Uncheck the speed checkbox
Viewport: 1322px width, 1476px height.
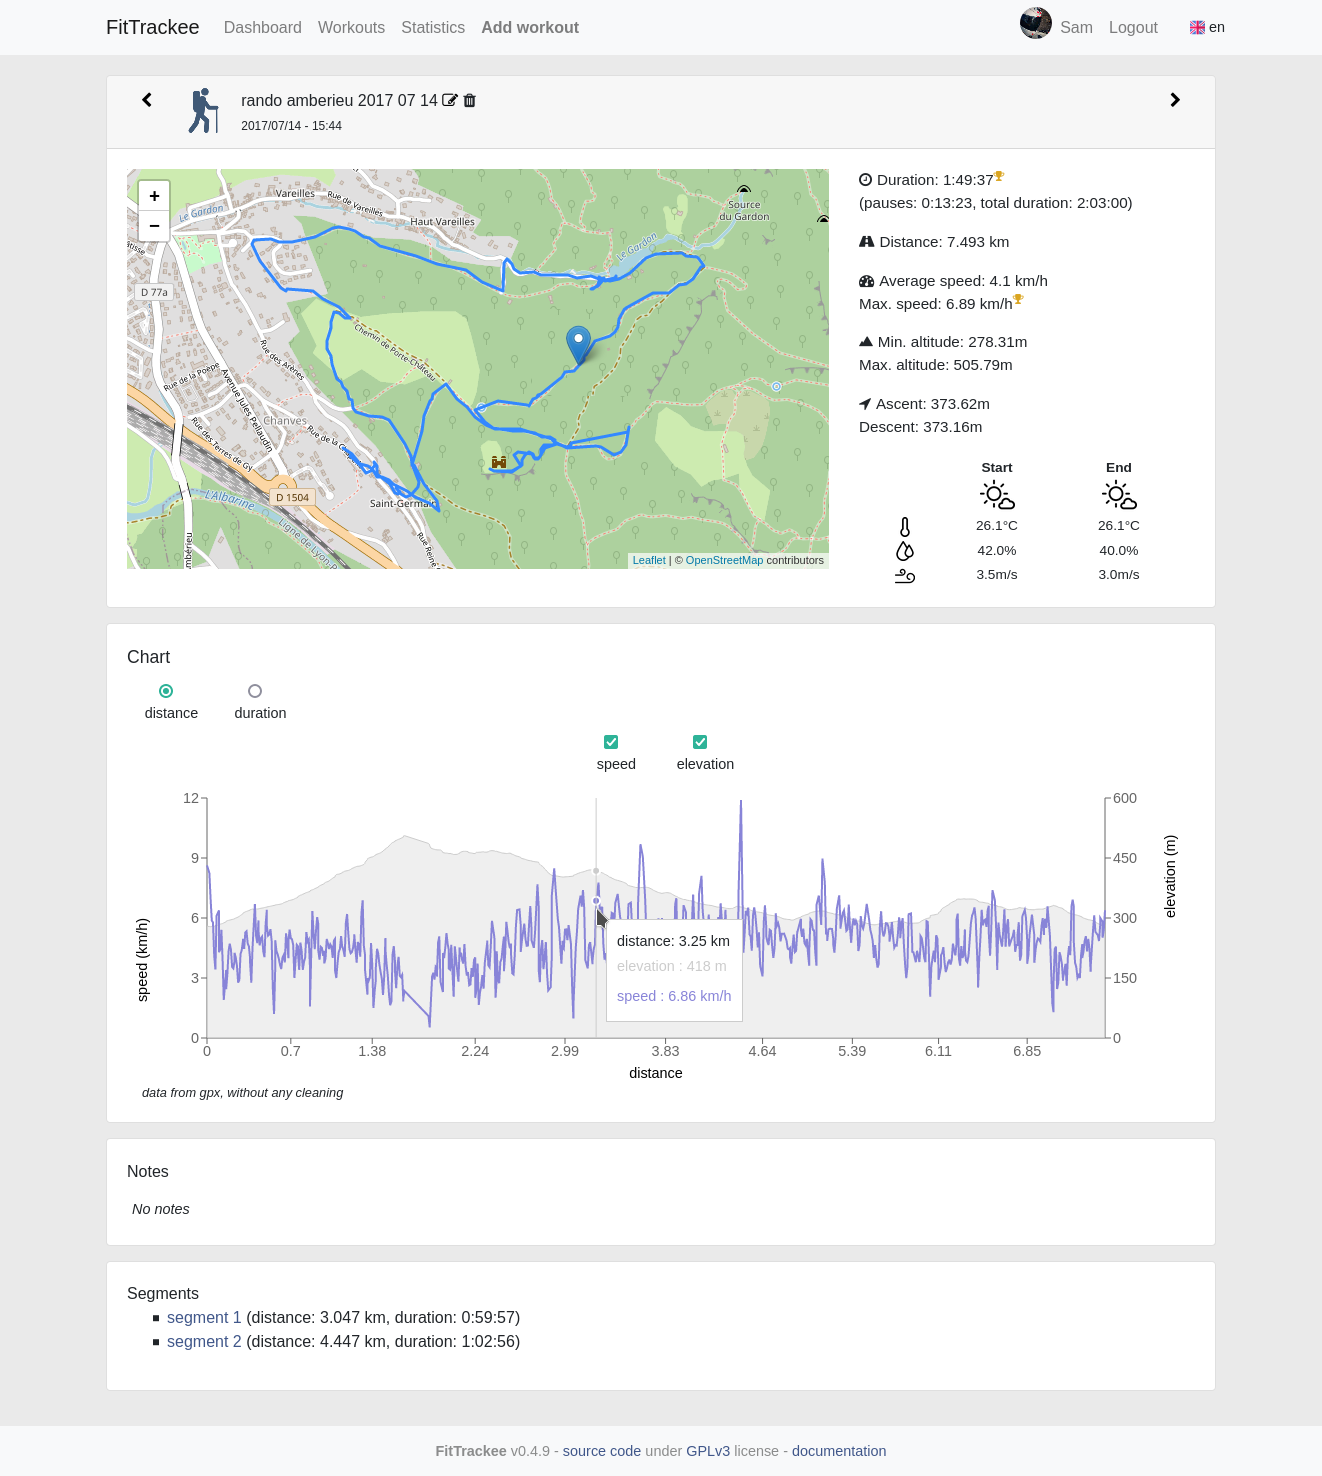(x=611, y=742)
